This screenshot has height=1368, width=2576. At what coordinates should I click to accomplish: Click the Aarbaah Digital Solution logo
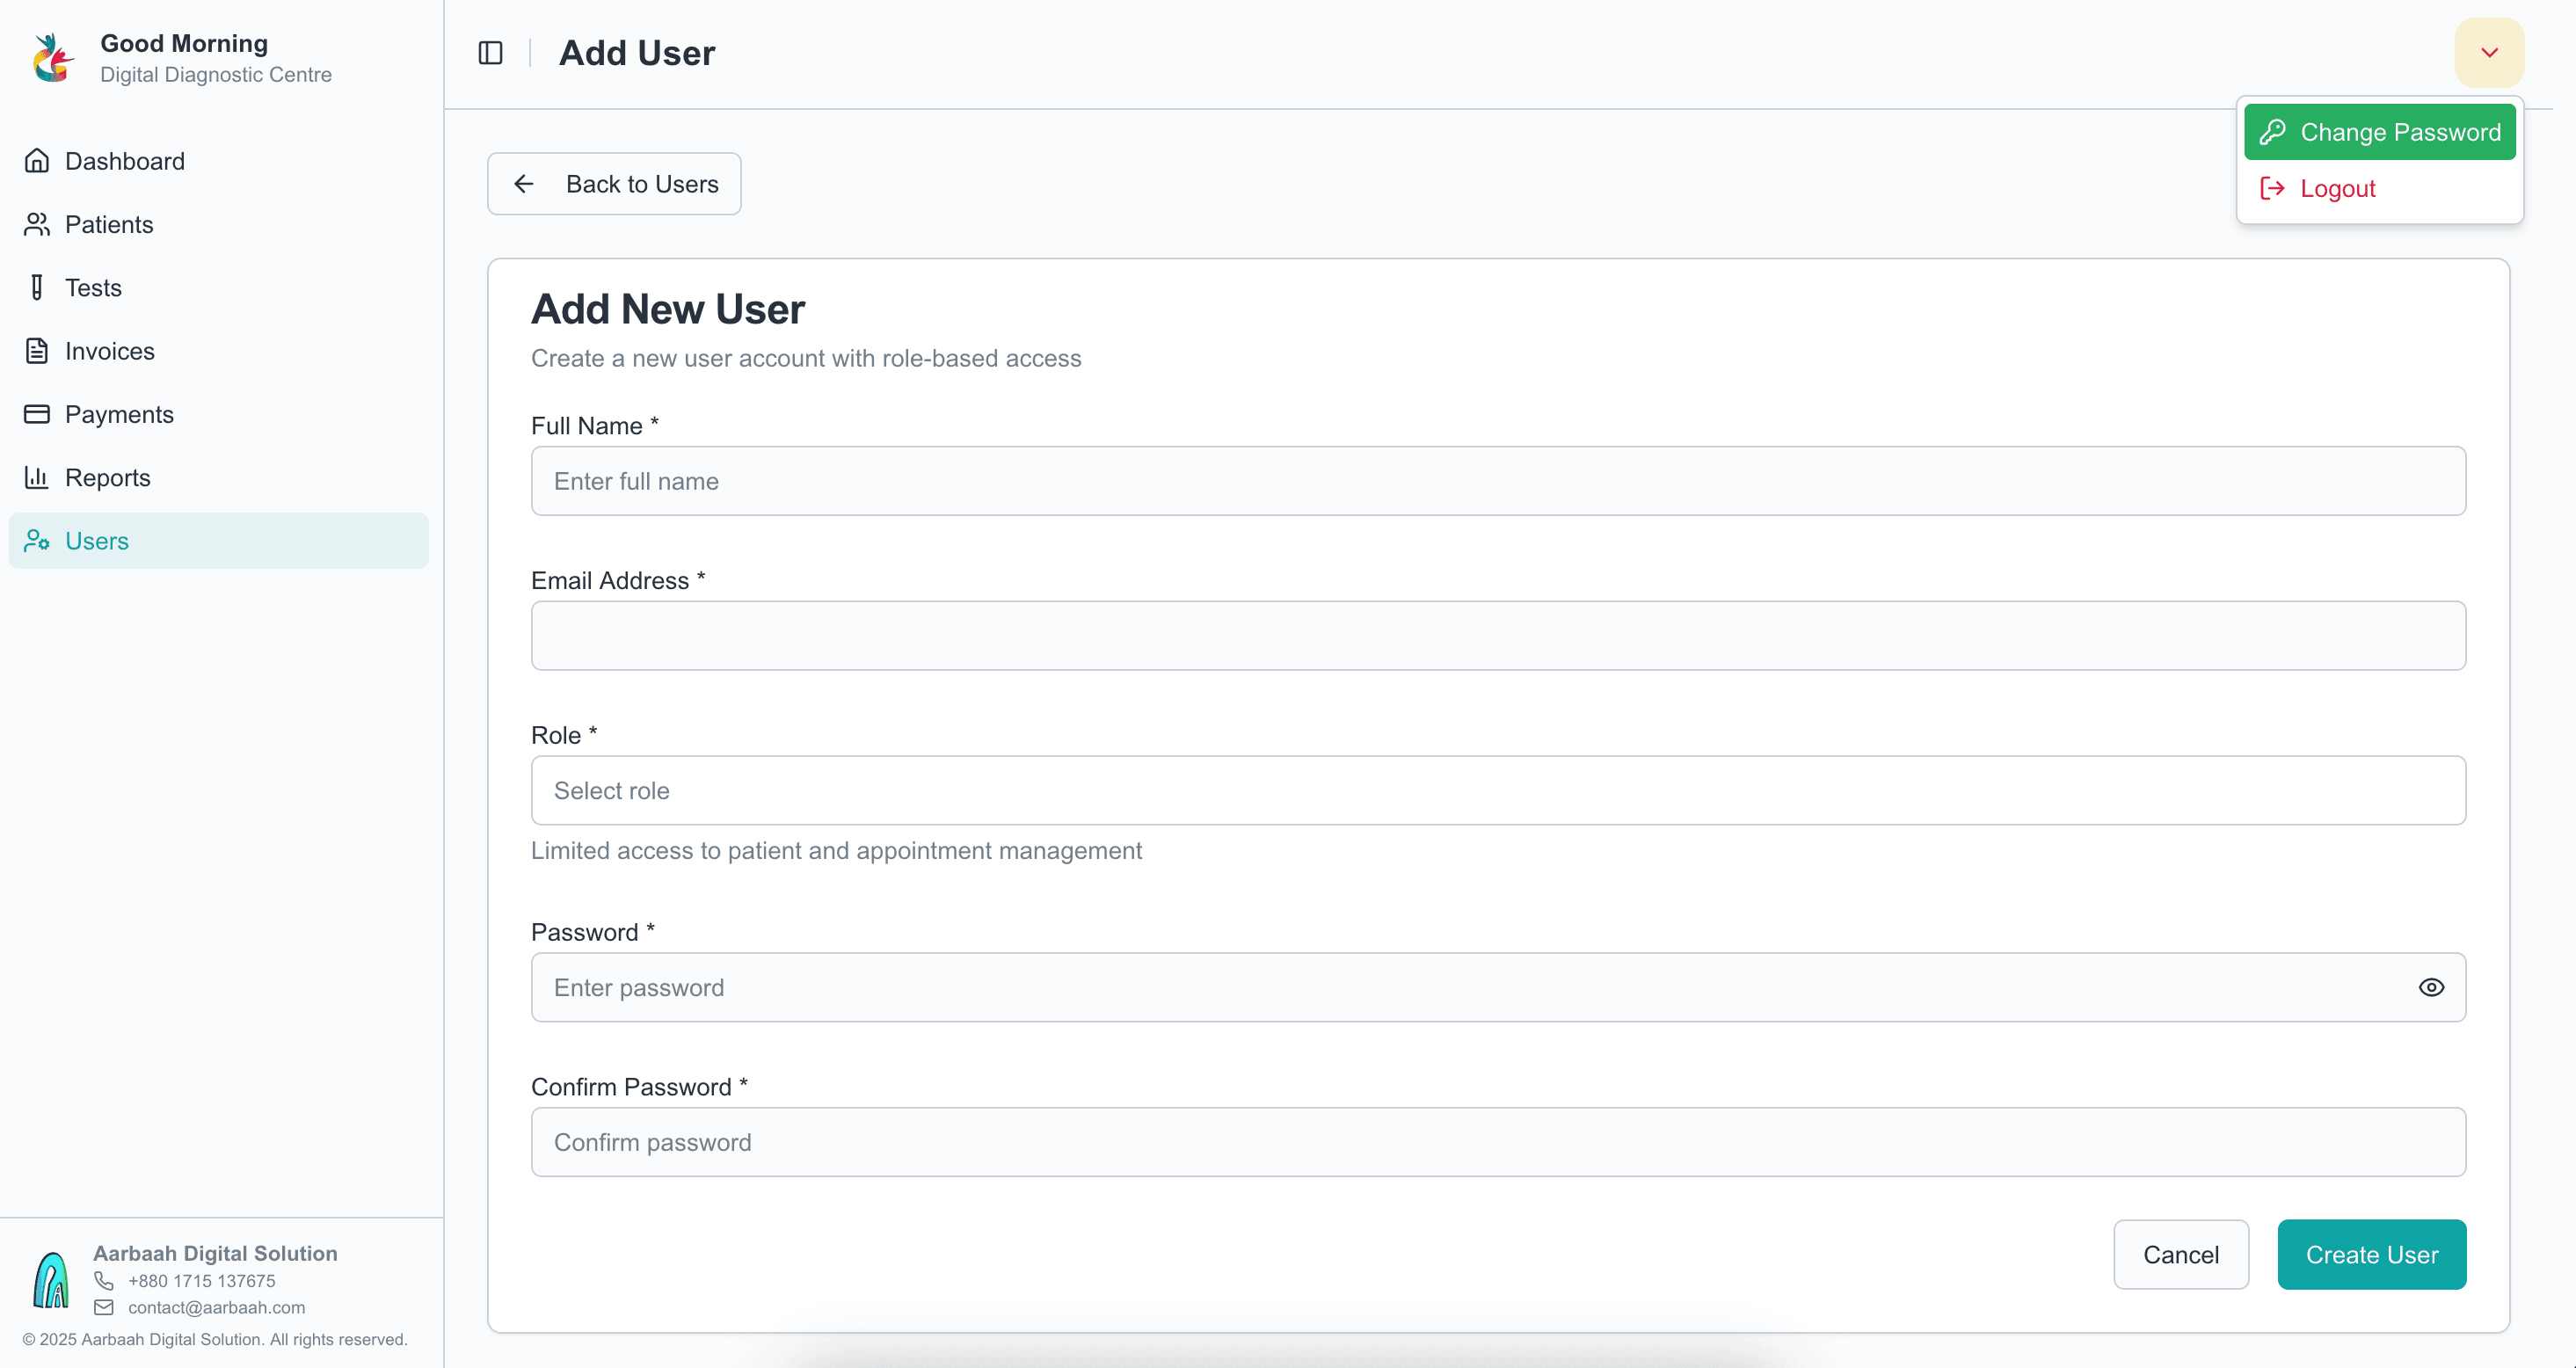pos(51,1280)
